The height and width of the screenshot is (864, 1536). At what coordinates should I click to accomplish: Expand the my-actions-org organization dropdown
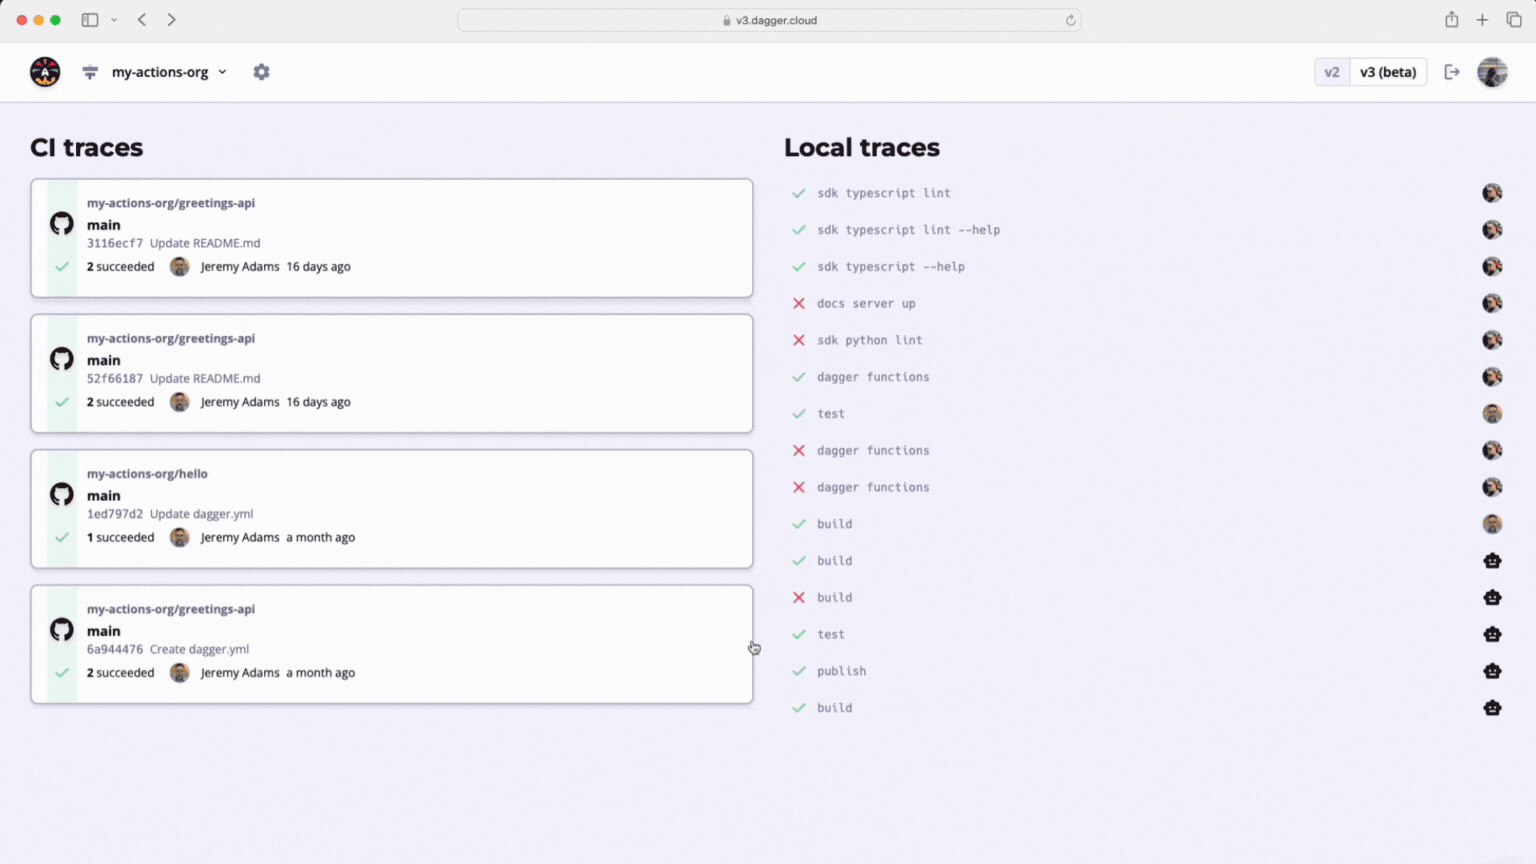pyautogui.click(x=168, y=71)
